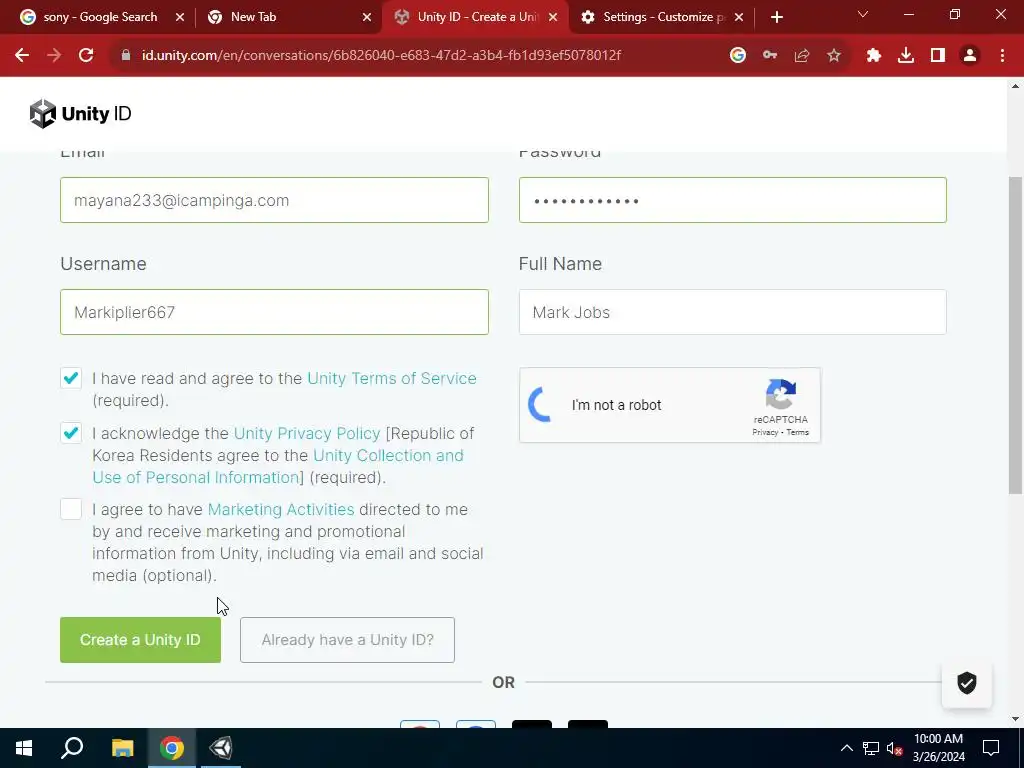The width and height of the screenshot is (1024, 768).
Task: Open the Chrome downloads icon
Action: point(906,56)
